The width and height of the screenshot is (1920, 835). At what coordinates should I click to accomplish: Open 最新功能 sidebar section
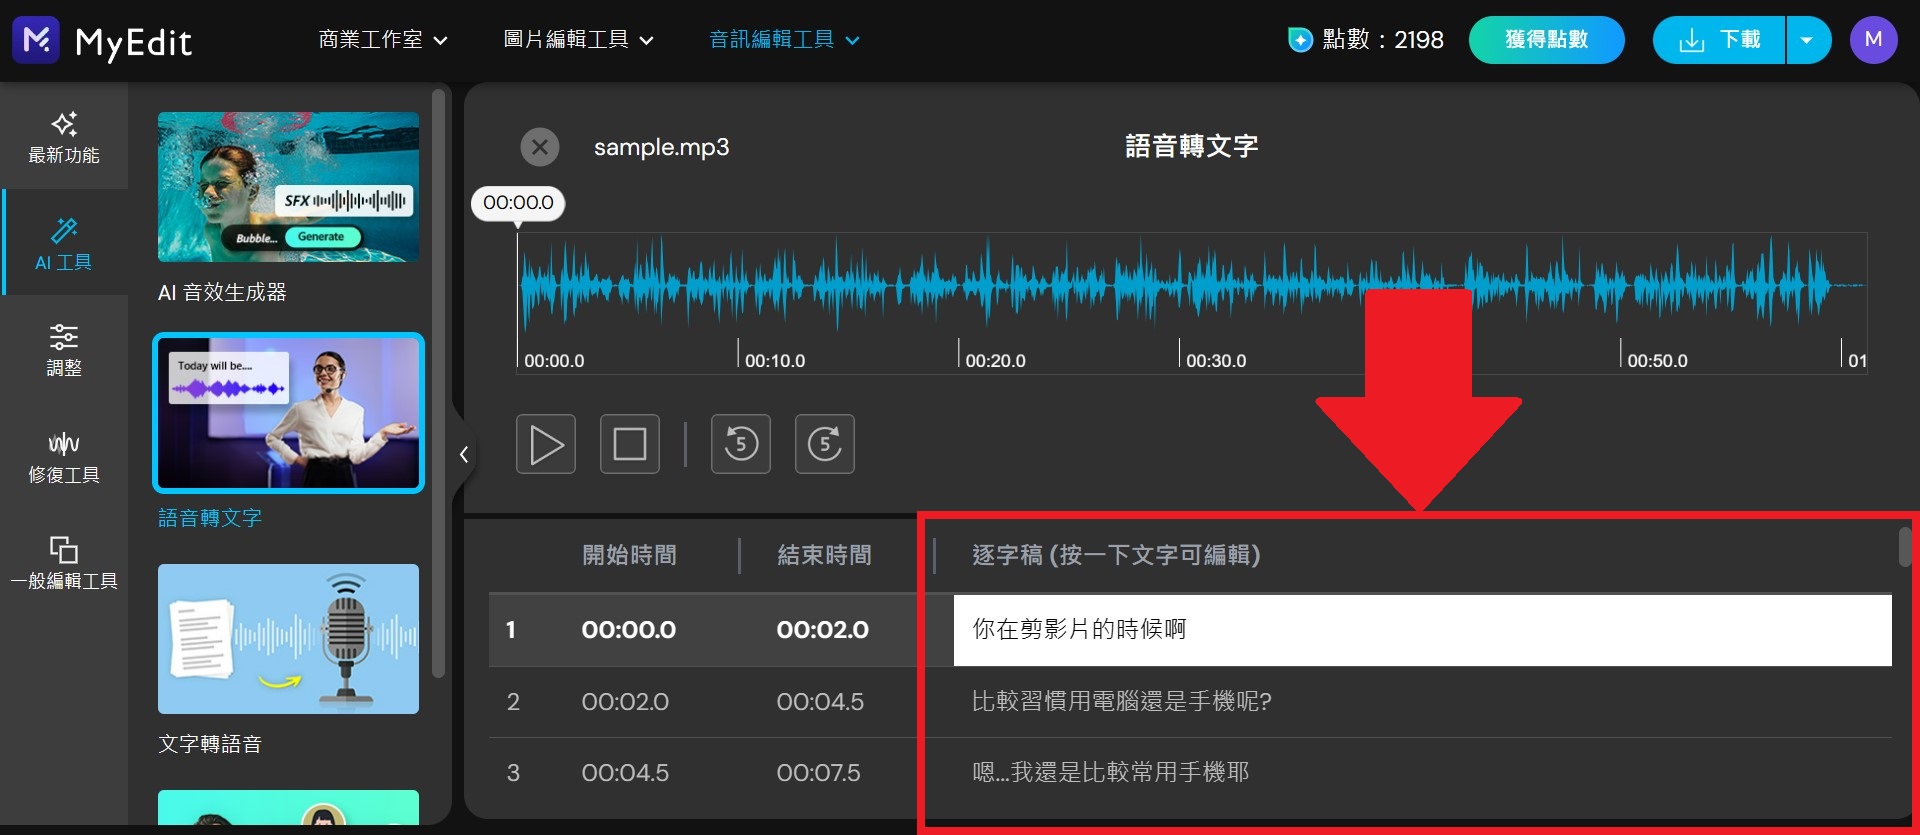click(x=64, y=138)
